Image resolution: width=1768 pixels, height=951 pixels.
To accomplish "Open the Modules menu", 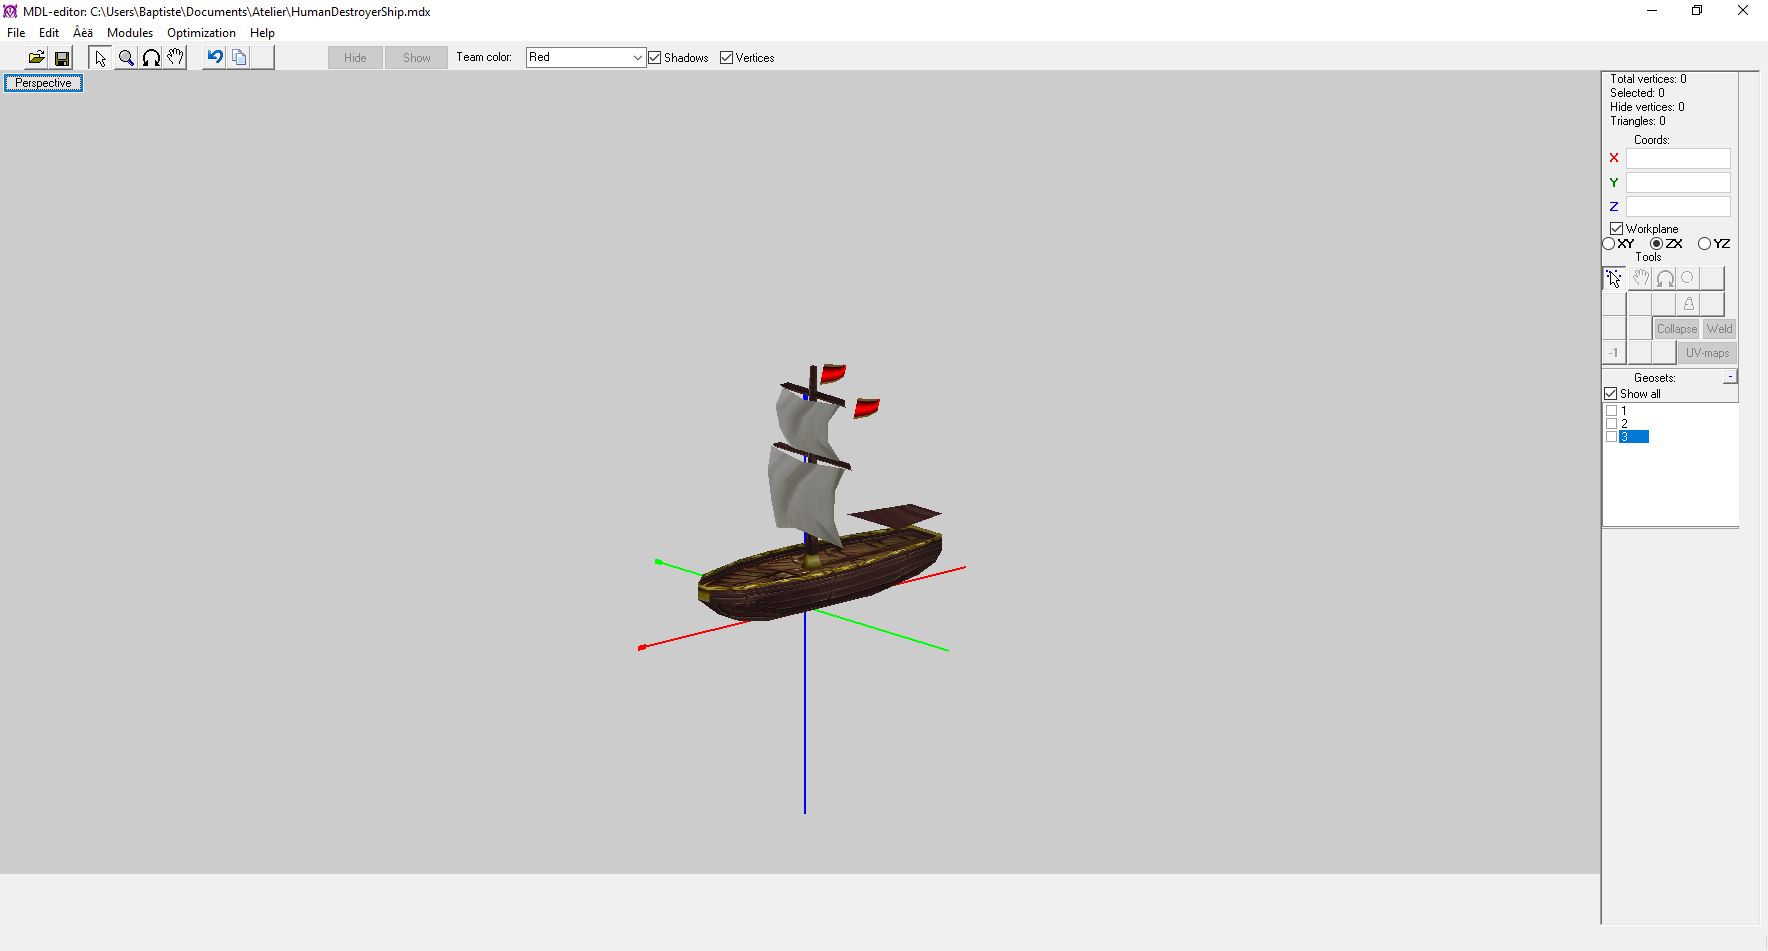I will [130, 33].
